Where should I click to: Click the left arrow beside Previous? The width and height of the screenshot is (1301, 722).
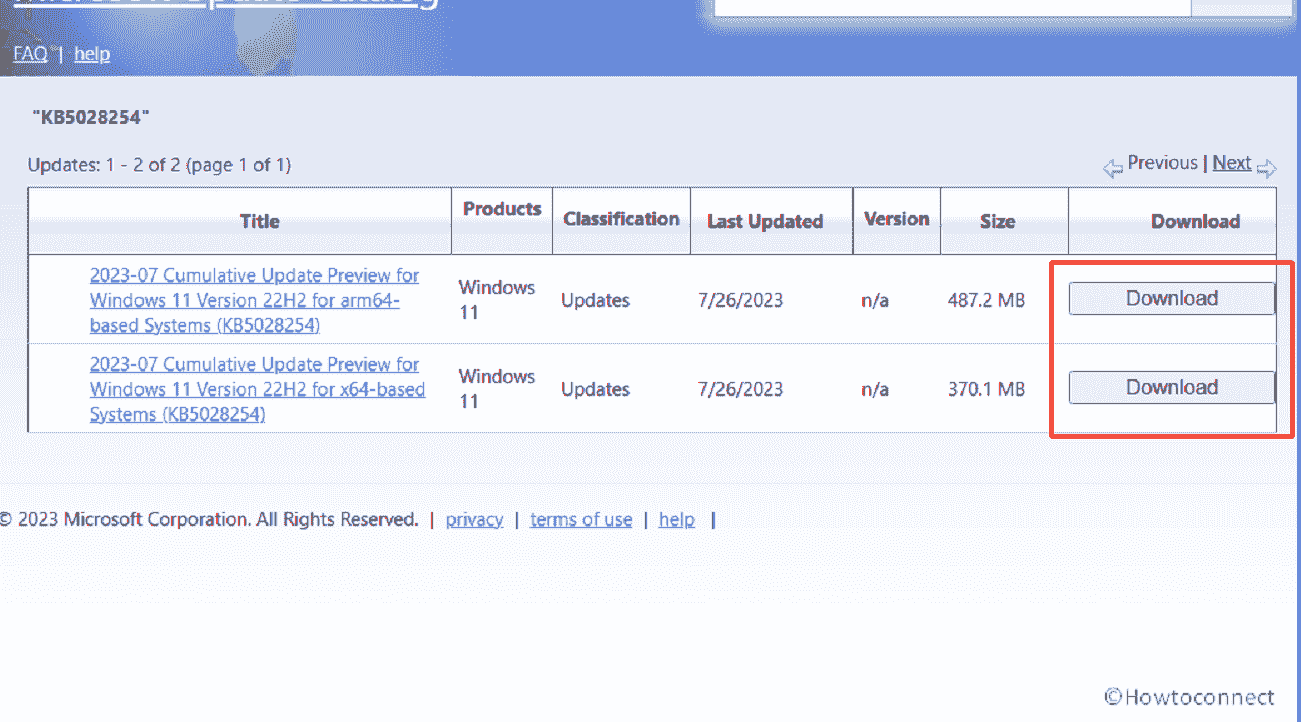tap(1113, 168)
